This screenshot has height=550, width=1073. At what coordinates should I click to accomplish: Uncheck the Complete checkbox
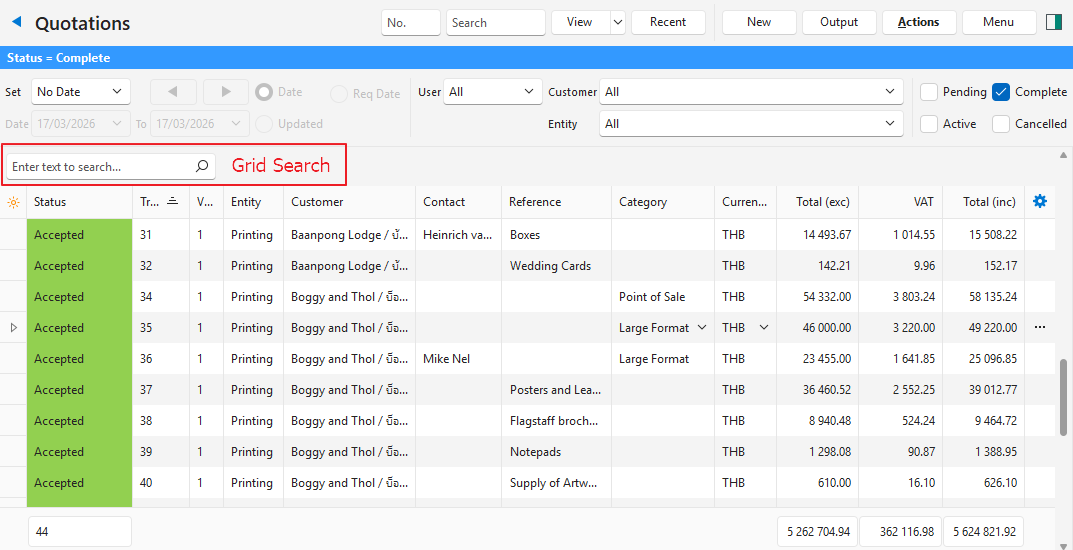point(1001,92)
